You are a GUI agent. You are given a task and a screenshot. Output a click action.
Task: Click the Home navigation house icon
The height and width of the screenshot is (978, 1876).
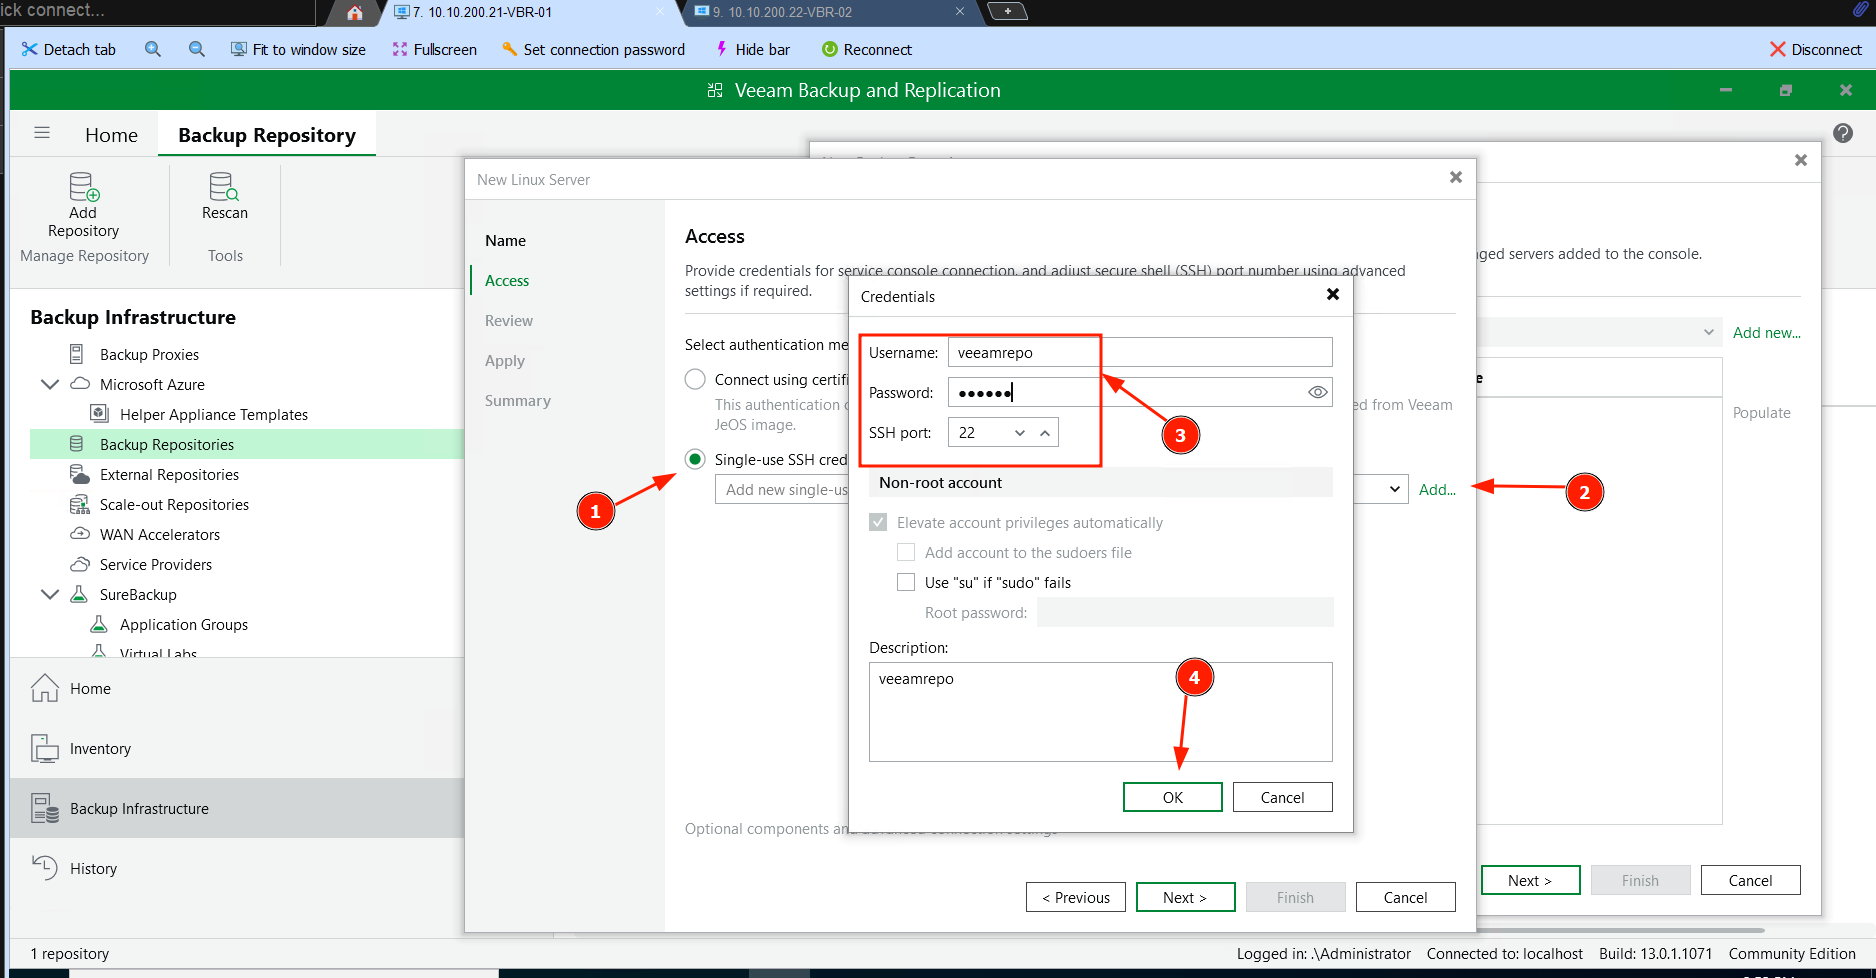(45, 688)
